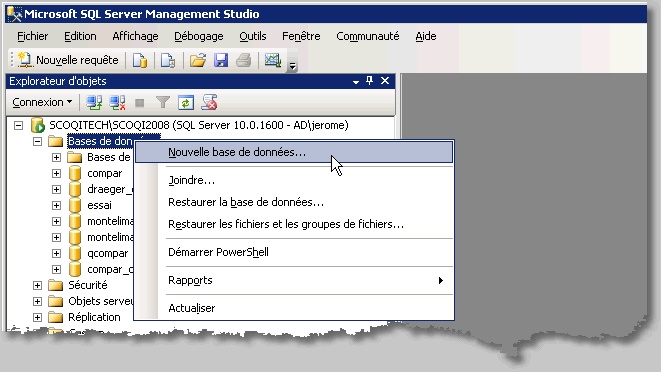
Task: Open Object Explorer window position arrow
Action: coord(356,81)
